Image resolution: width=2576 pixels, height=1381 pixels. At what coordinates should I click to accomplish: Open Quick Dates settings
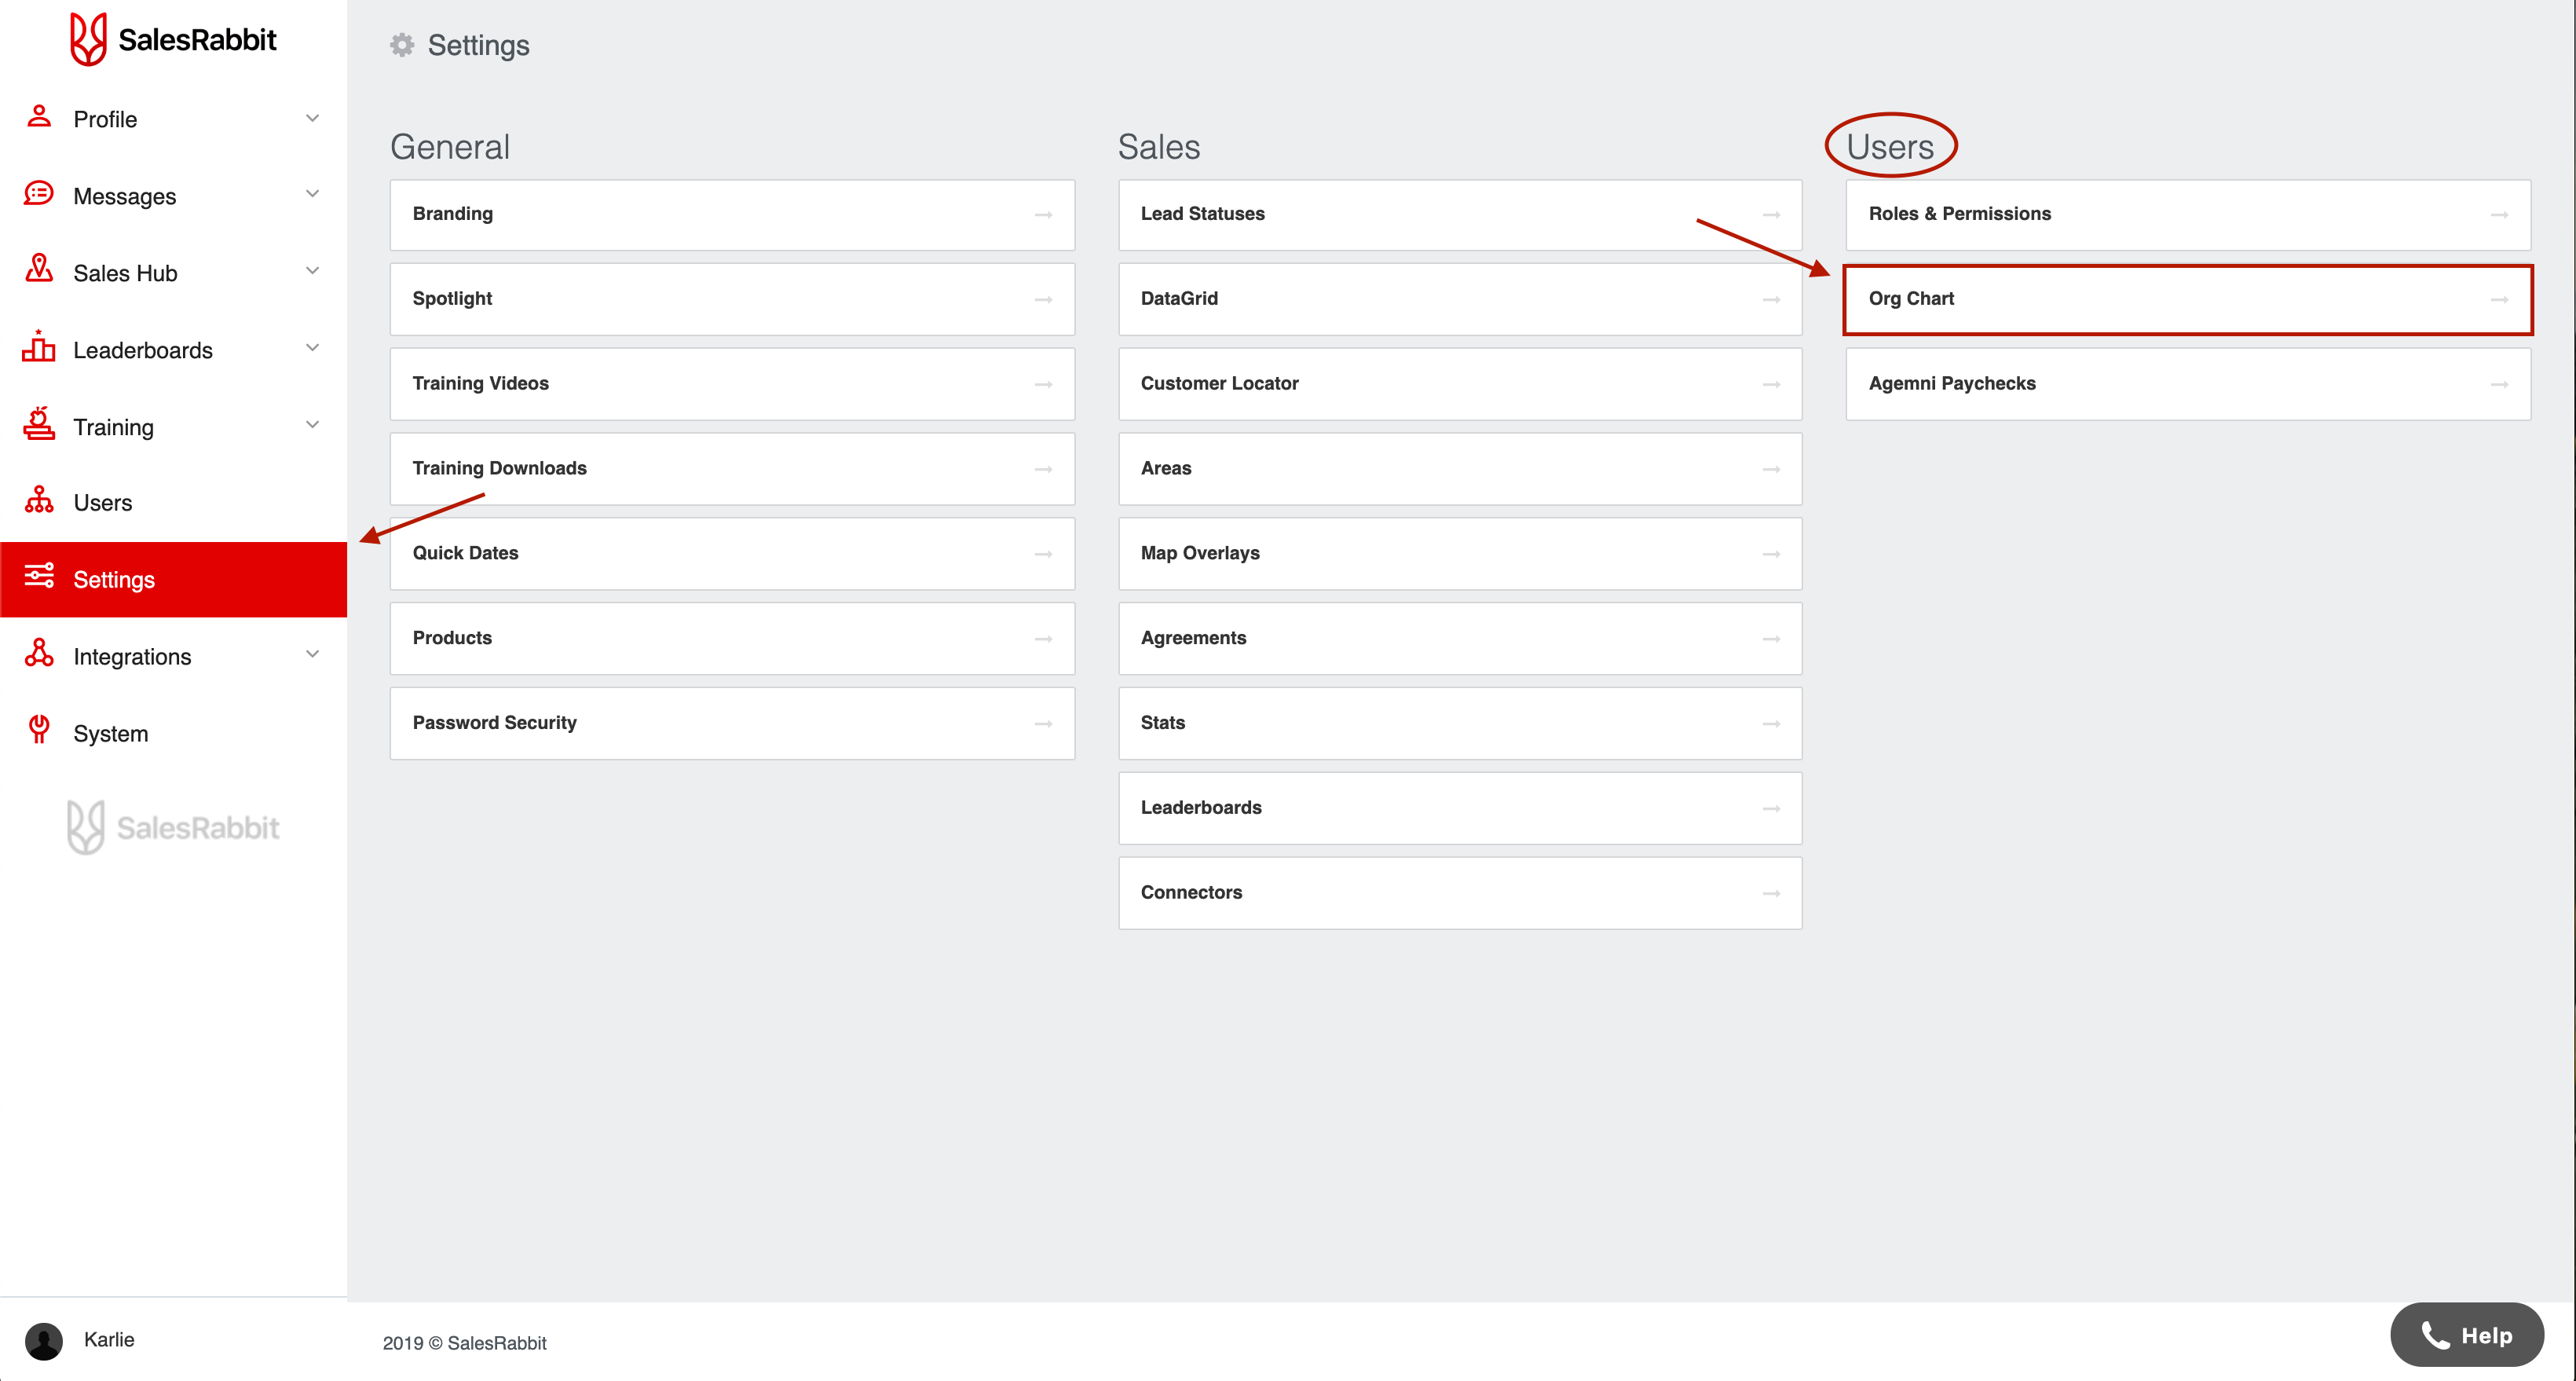coord(732,554)
